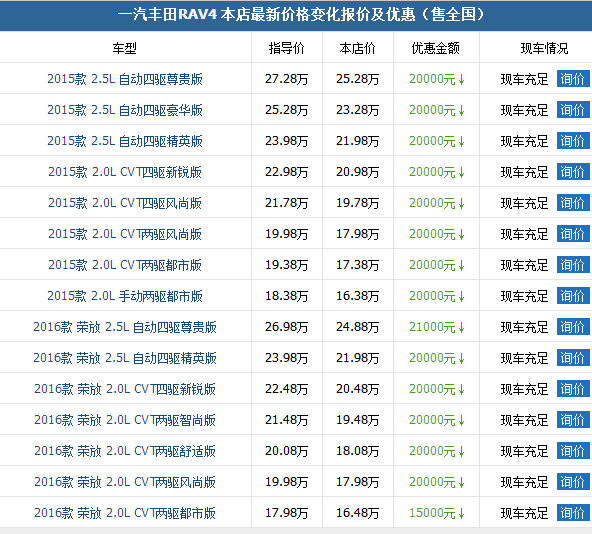This screenshot has height=534, width=592.
Task: Open the 2015款 2.0L 手动两驱都市版 link
Action: click(125, 296)
